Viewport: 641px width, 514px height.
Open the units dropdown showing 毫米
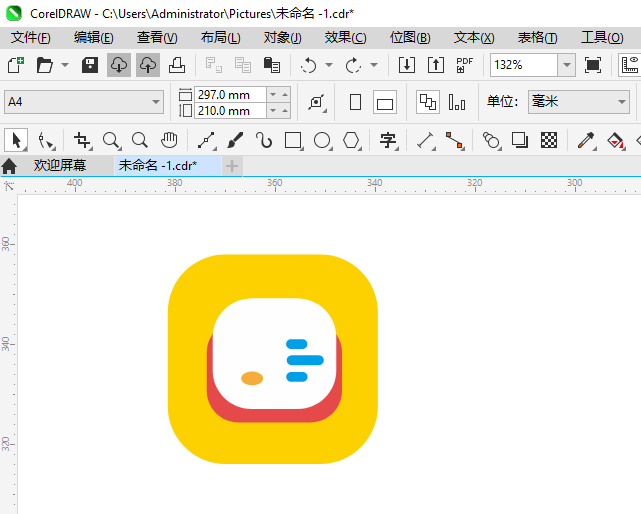click(x=579, y=102)
